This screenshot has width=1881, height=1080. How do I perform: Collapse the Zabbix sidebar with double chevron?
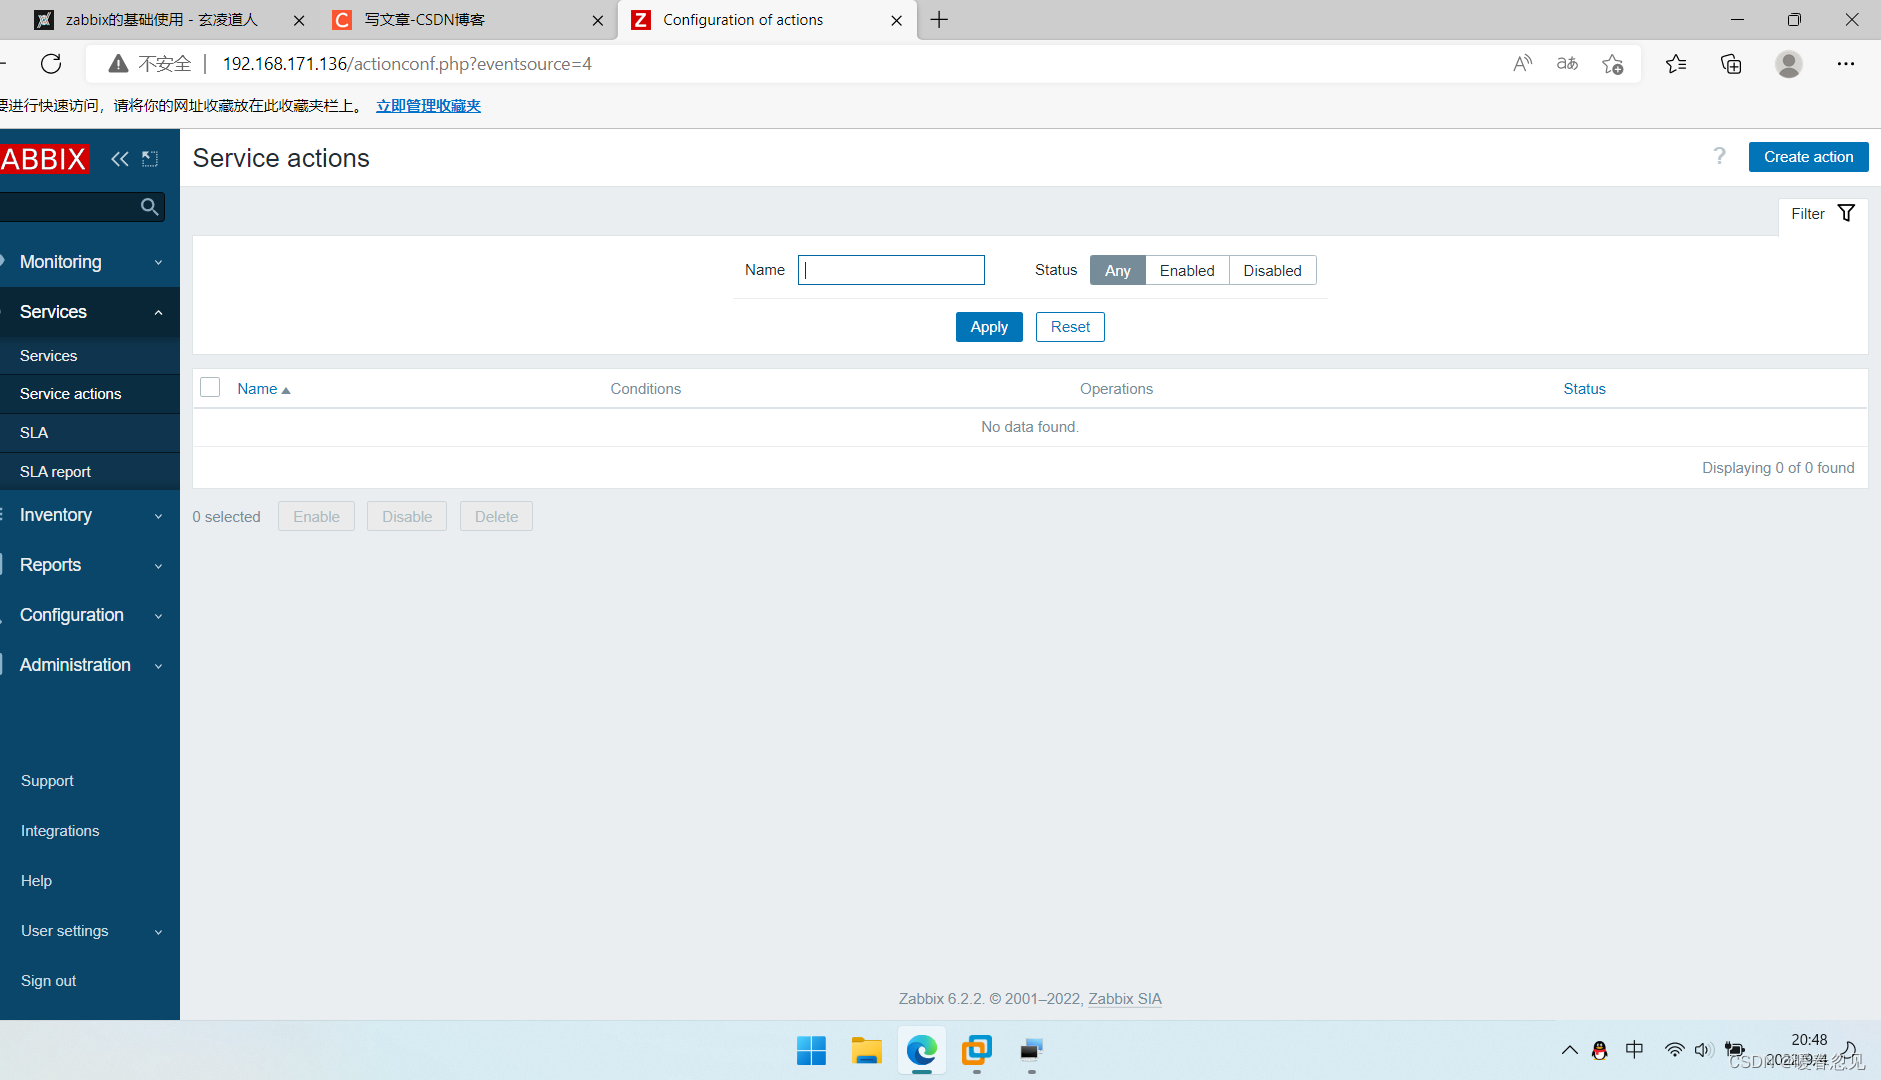120,159
